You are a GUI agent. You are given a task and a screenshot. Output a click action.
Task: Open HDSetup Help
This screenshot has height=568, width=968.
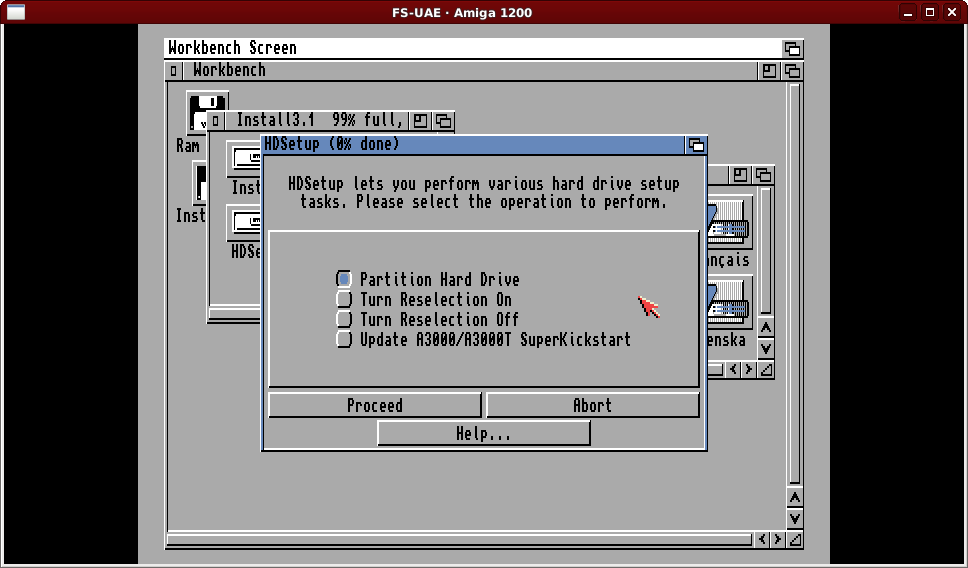(483, 433)
